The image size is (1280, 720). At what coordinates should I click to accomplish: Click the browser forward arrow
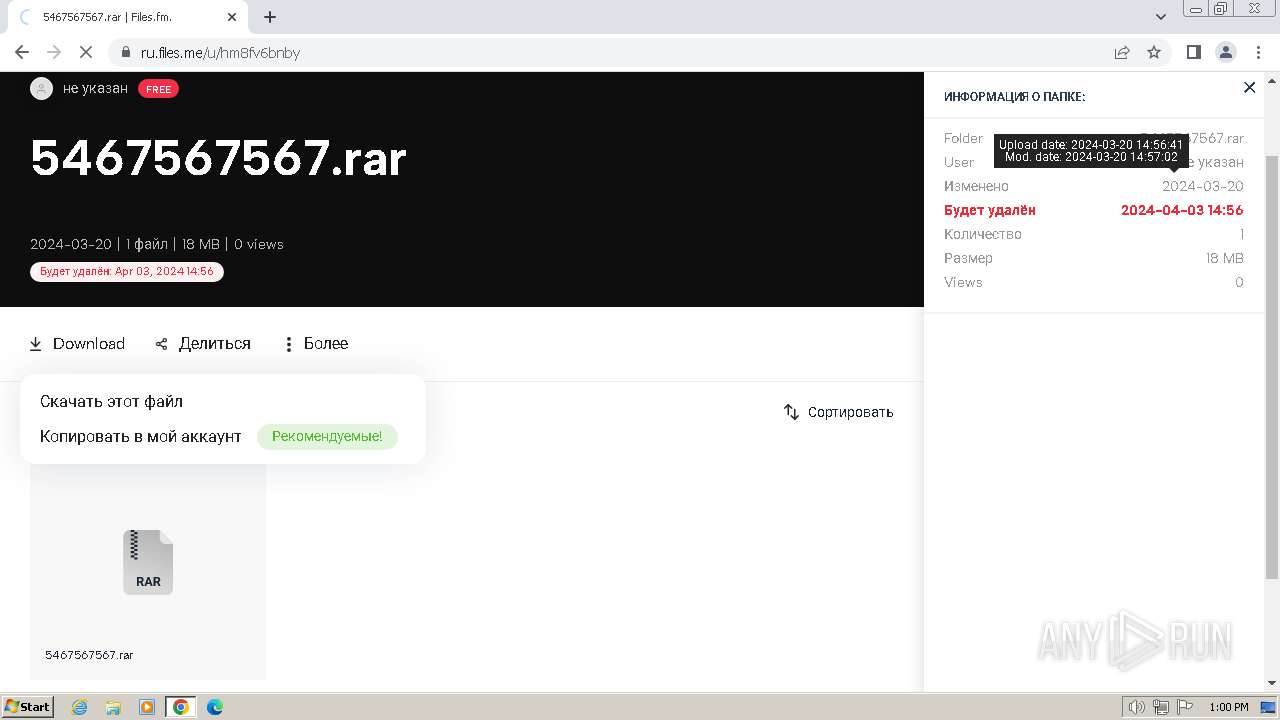point(54,52)
